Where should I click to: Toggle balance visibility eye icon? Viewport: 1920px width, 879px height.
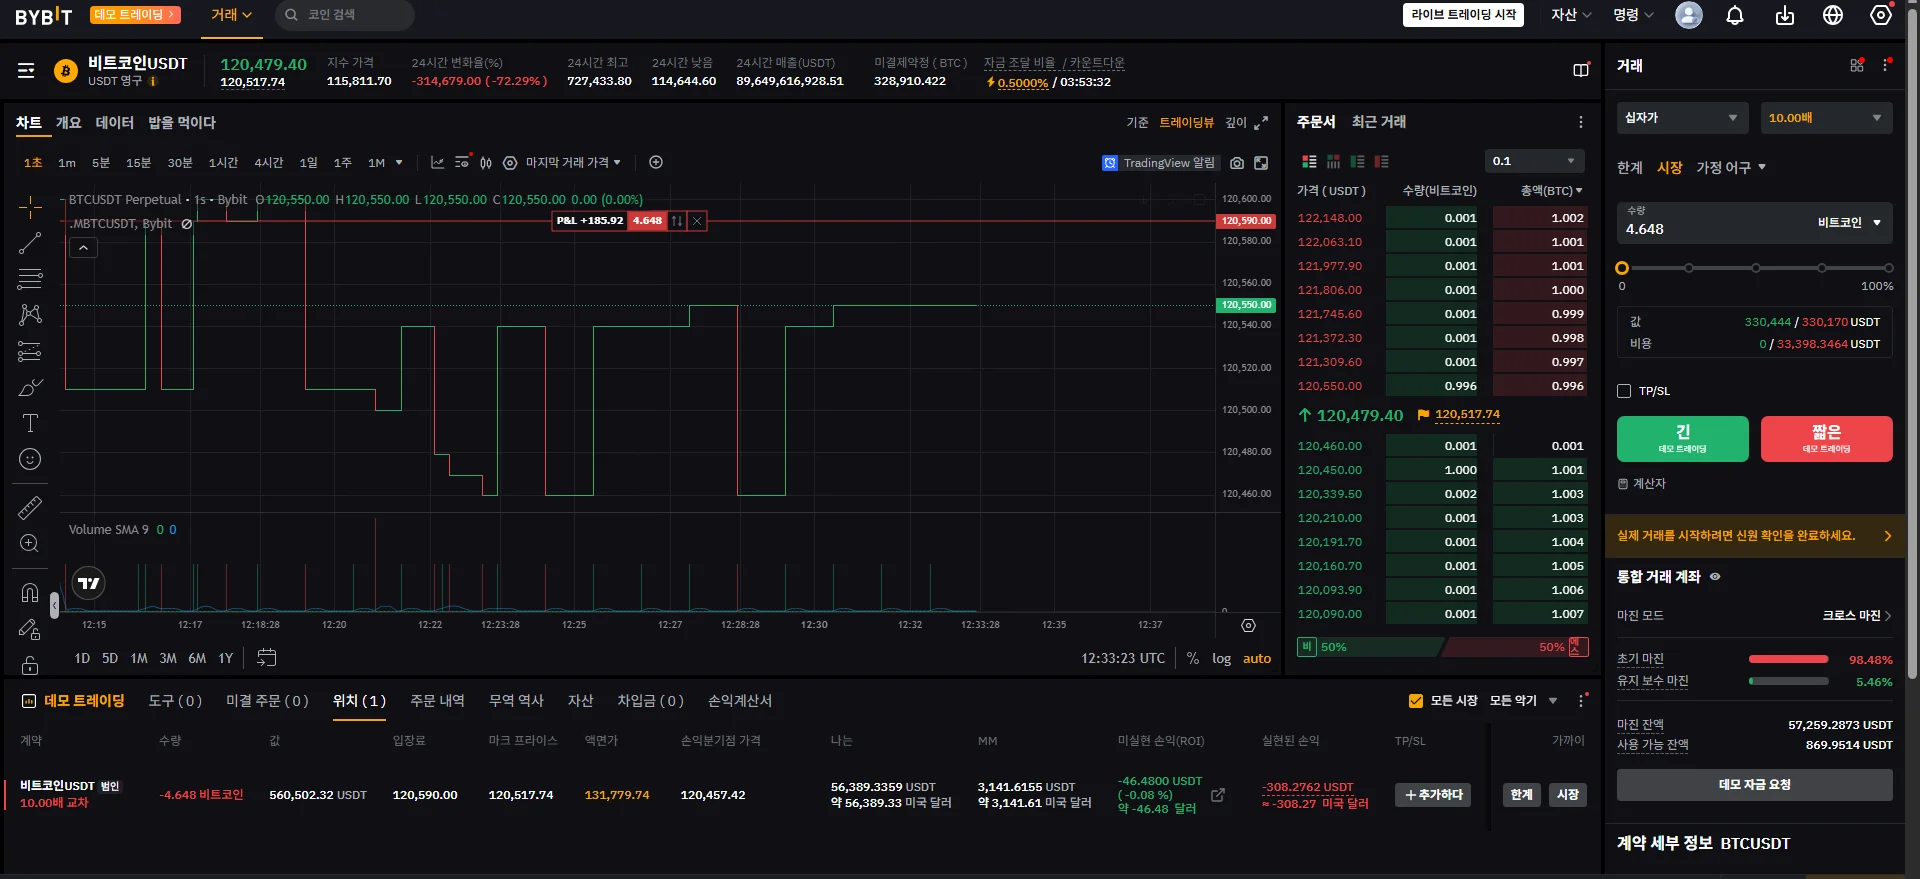click(x=1715, y=577)
